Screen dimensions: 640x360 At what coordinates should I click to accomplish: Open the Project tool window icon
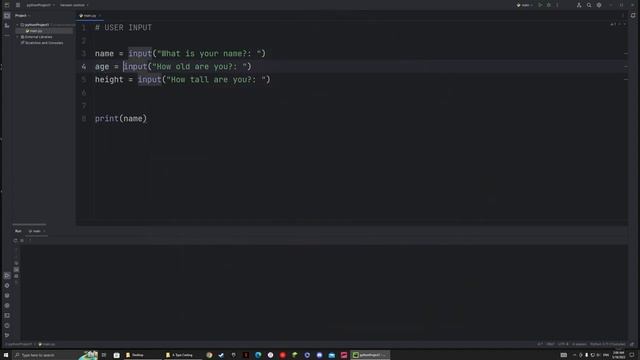coord(7,16)
